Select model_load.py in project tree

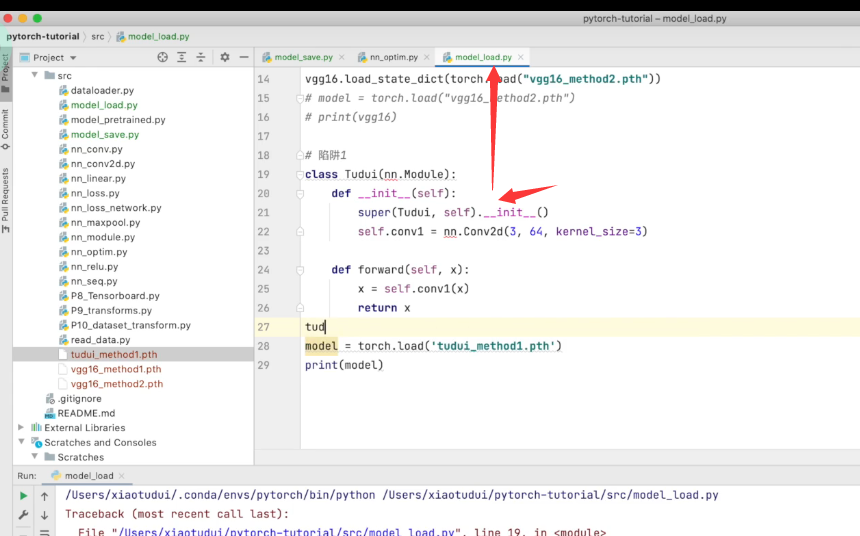click(x=104, y=105)
